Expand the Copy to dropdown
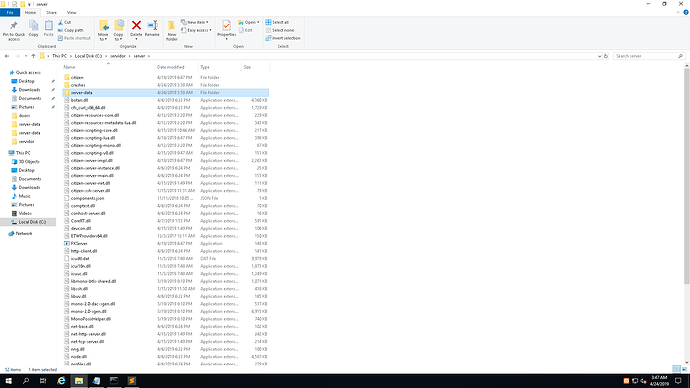Screen dimensions: 690x388 coord(119,30)
